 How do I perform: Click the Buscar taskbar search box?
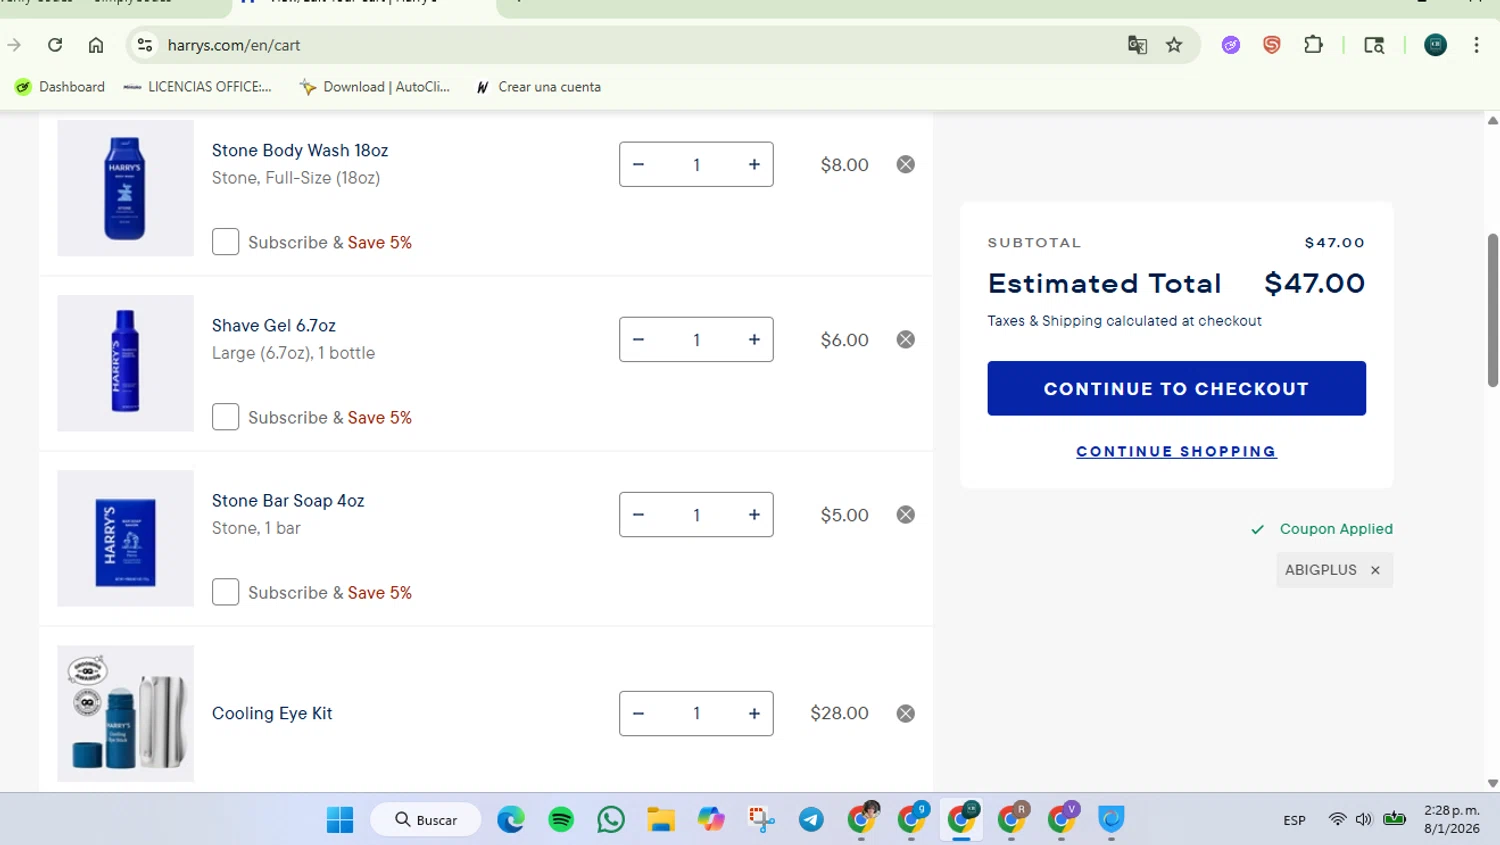(426, 820)
